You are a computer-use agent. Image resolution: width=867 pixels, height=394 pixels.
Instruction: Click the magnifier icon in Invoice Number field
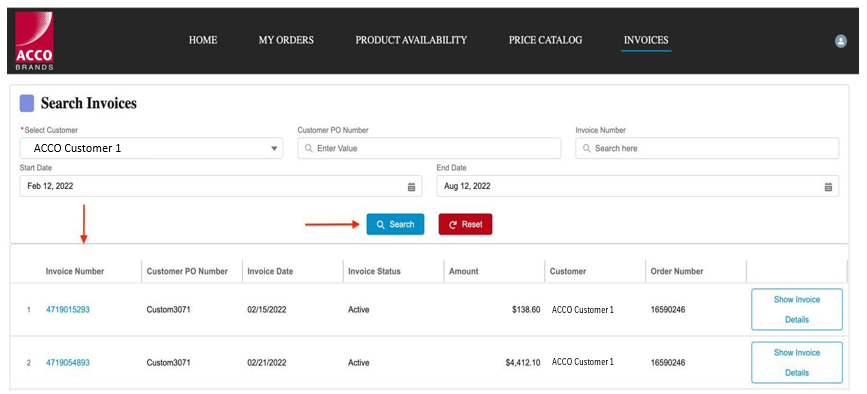point(587,149)
